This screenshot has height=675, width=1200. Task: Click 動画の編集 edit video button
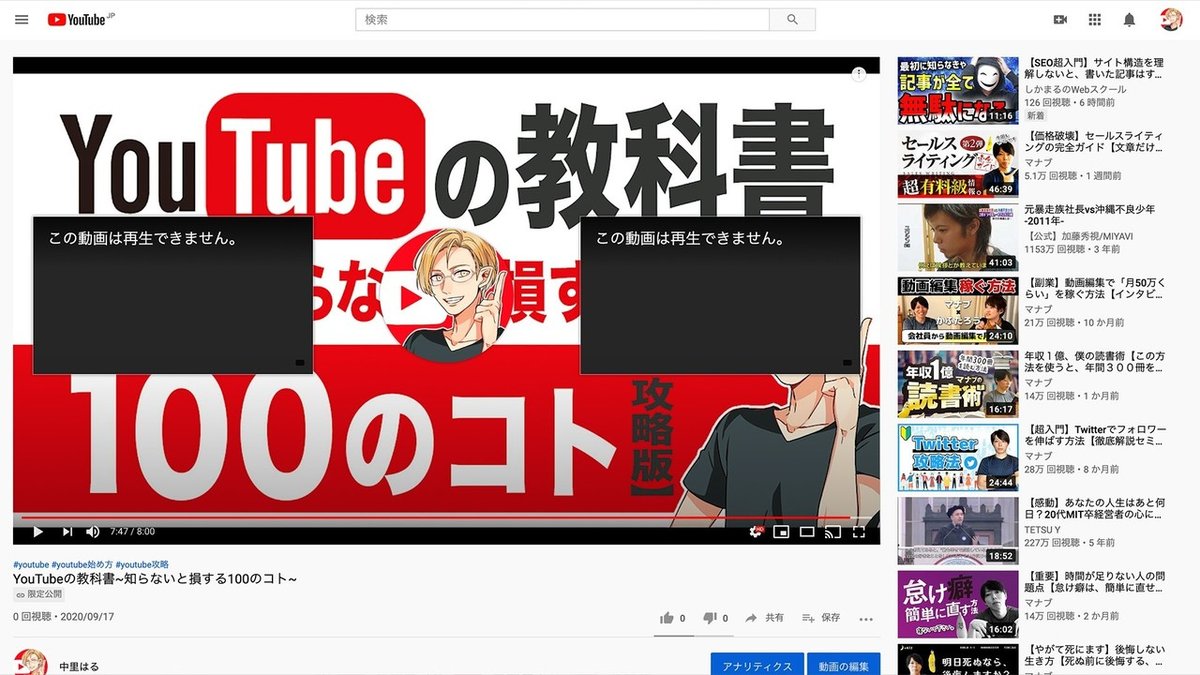[845, 666]
